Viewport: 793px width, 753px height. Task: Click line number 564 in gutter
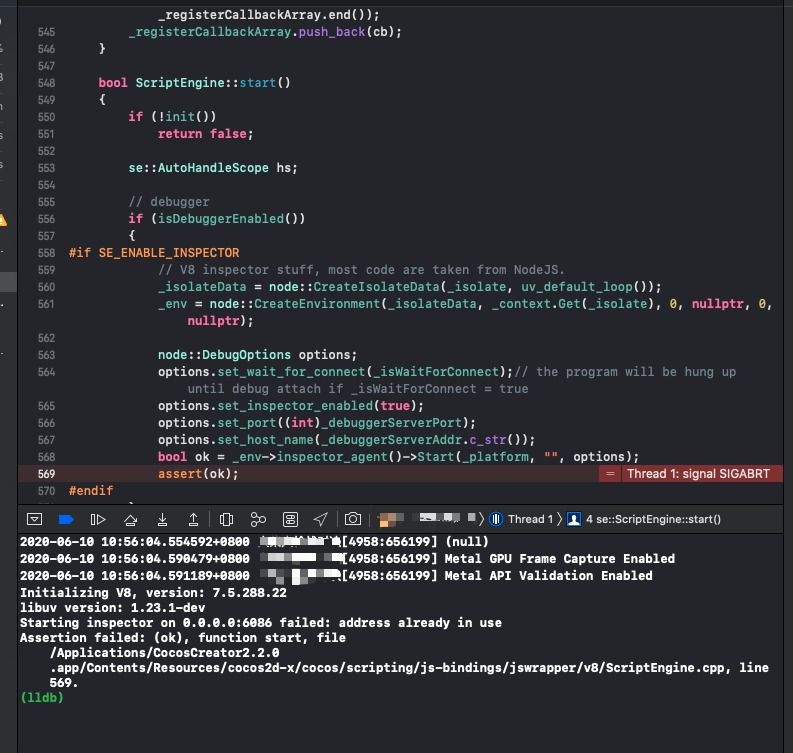click(46, 372)
